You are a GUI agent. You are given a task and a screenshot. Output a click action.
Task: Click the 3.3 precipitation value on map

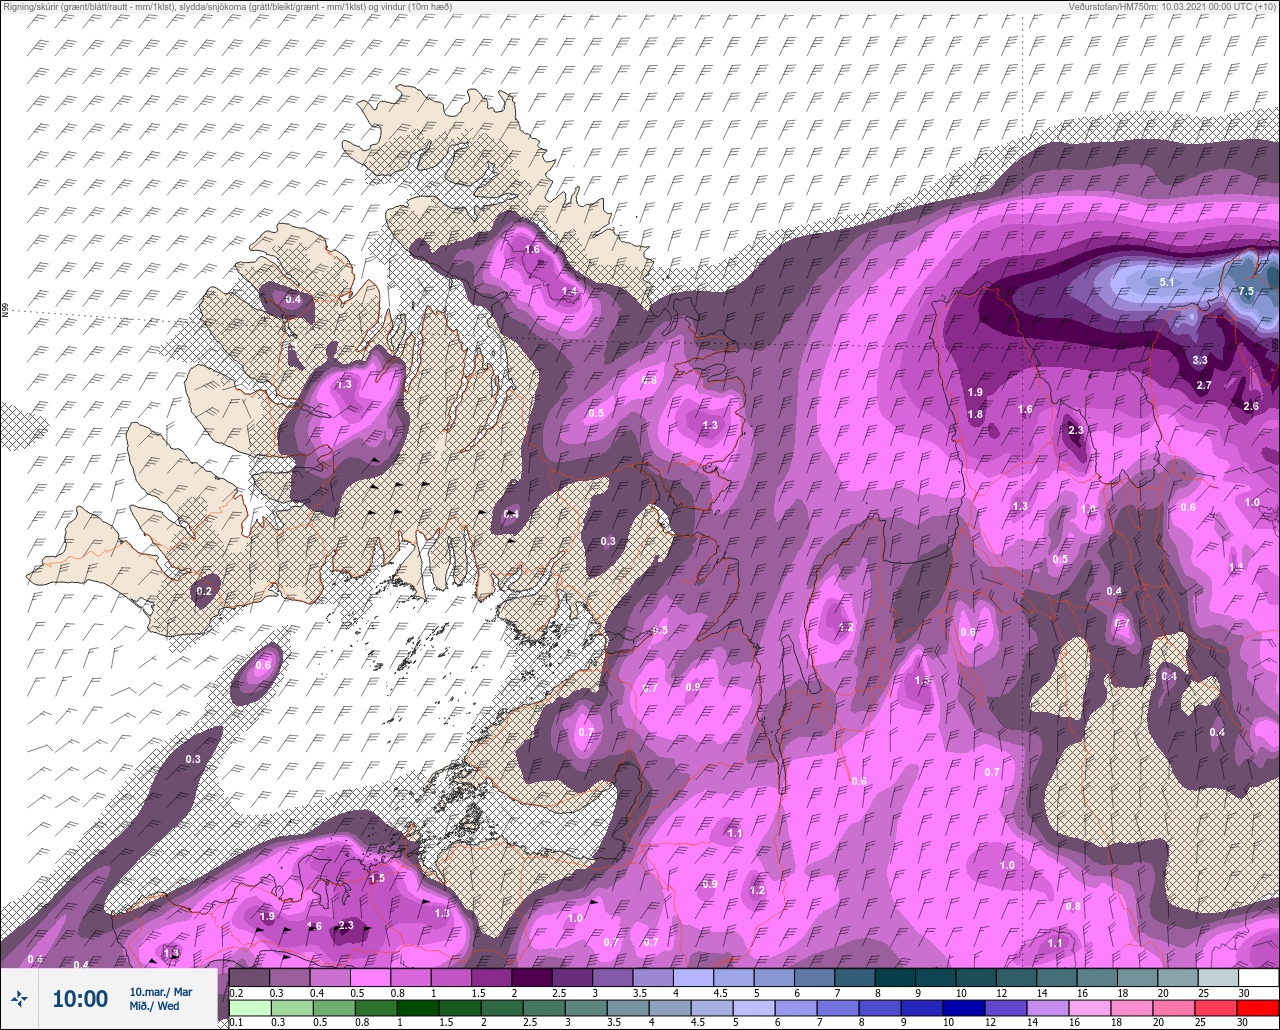(x=1200, y=360)
